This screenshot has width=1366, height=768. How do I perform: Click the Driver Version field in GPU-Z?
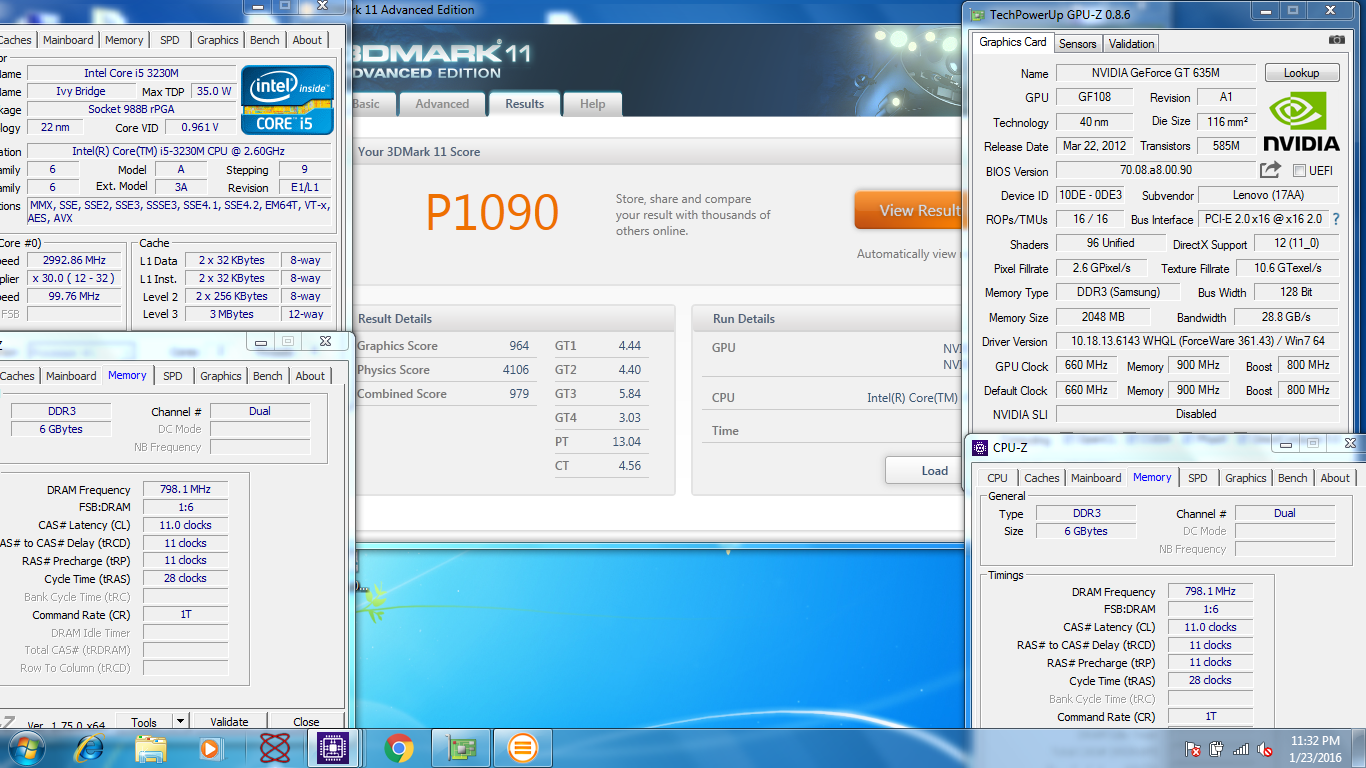(x=1197, y=341)
